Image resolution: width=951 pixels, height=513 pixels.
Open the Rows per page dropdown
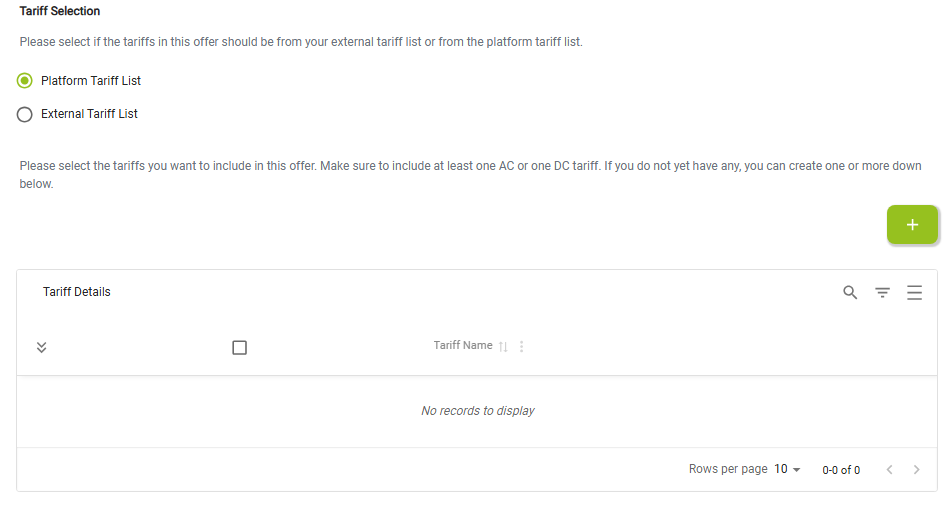pos(788,469)
